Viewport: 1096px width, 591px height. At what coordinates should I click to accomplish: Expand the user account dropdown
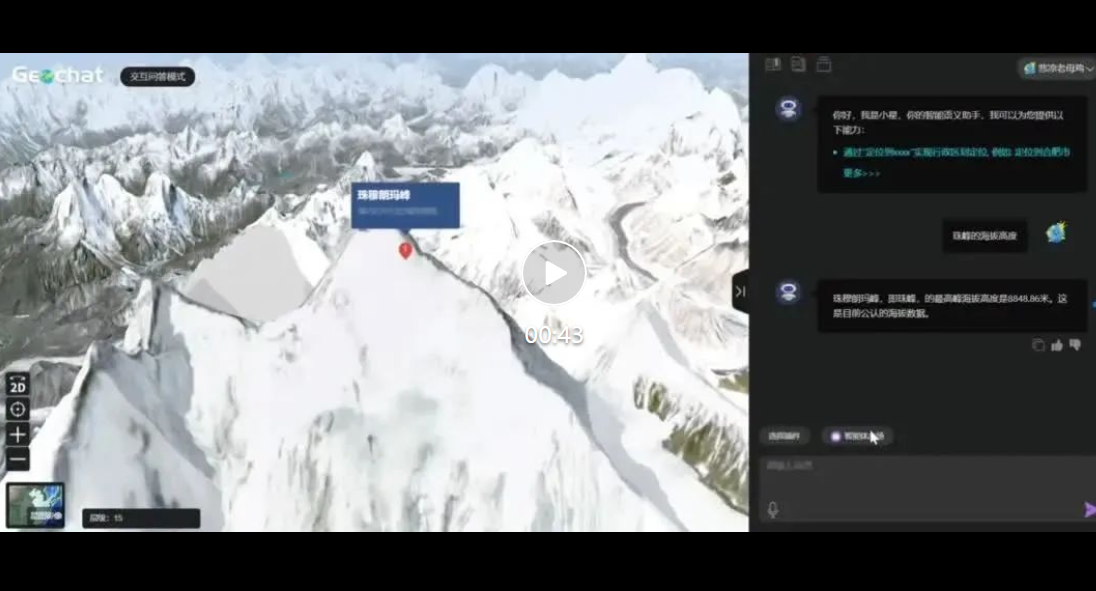pos(1057,68)
